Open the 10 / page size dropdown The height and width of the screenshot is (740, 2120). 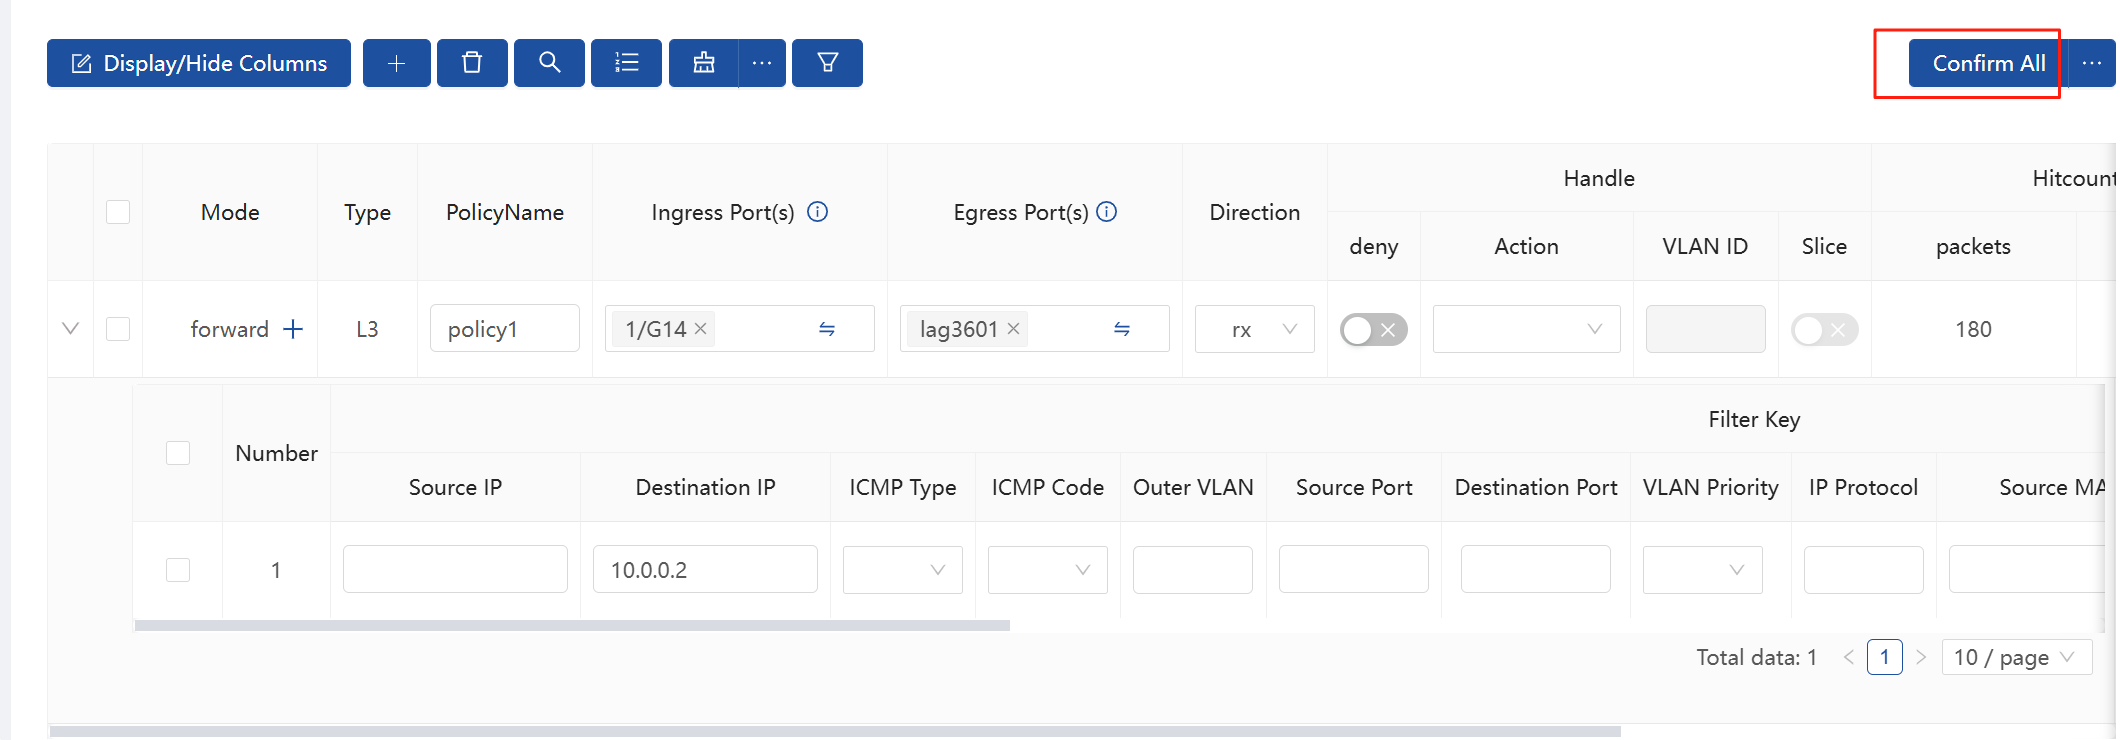point(2016,657)
